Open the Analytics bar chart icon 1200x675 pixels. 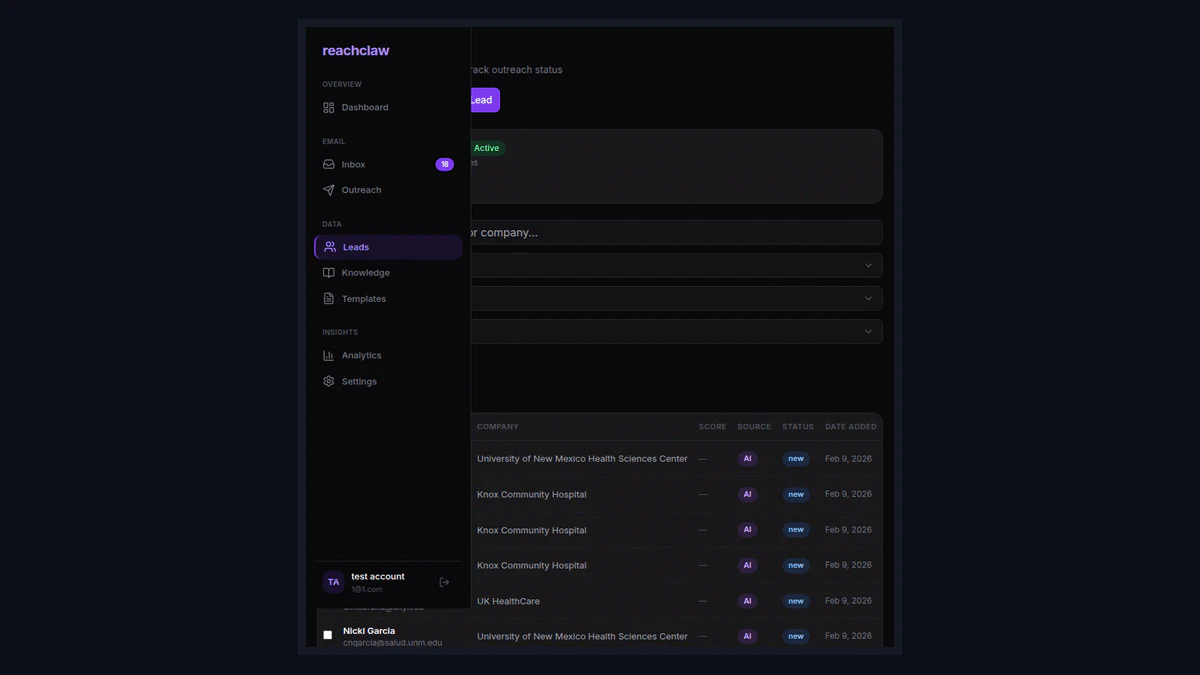(329, 356)
